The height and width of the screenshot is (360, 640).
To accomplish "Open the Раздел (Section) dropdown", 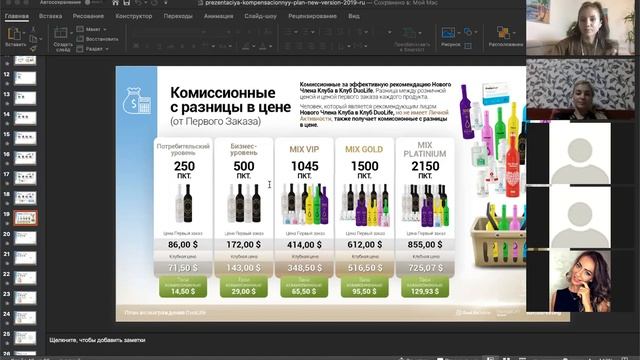I will point(93,49).
